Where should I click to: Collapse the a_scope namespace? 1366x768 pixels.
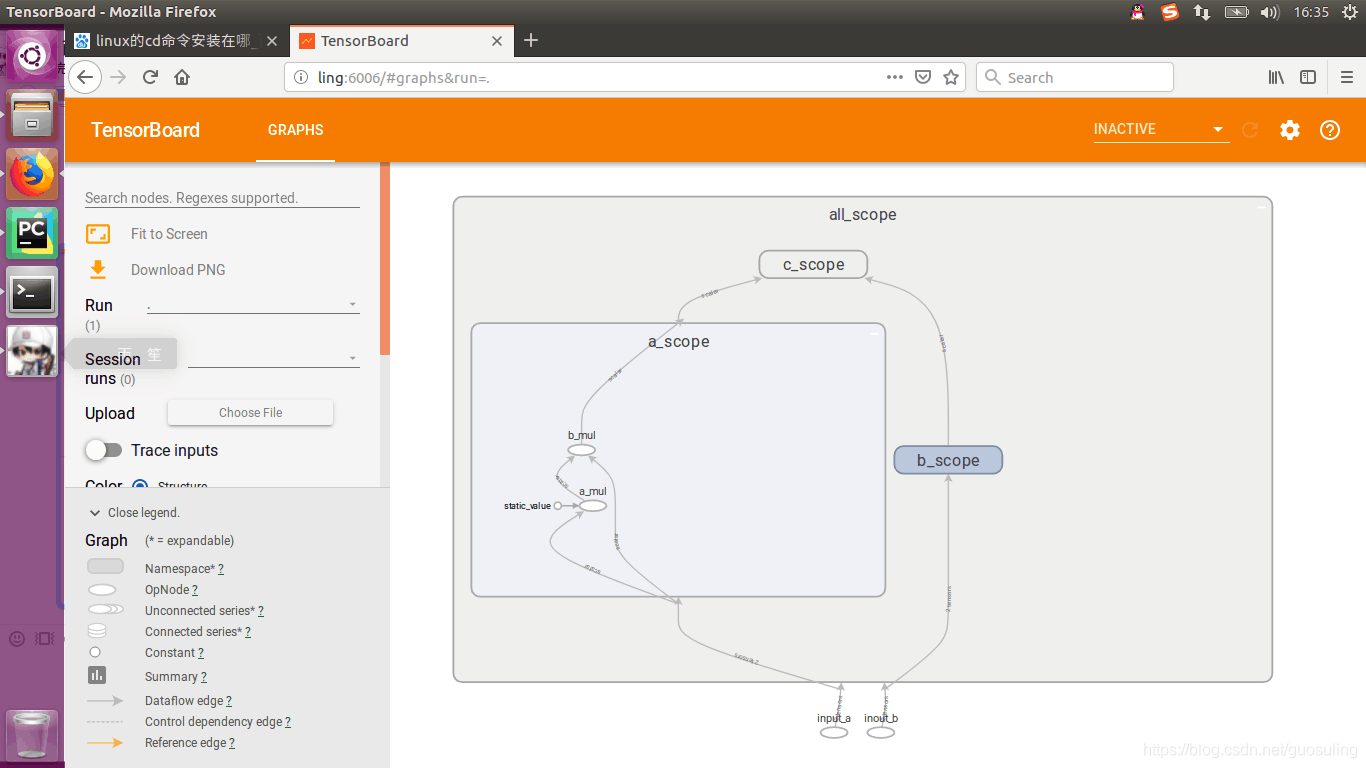pyautogui.click(x=875, y=332)
